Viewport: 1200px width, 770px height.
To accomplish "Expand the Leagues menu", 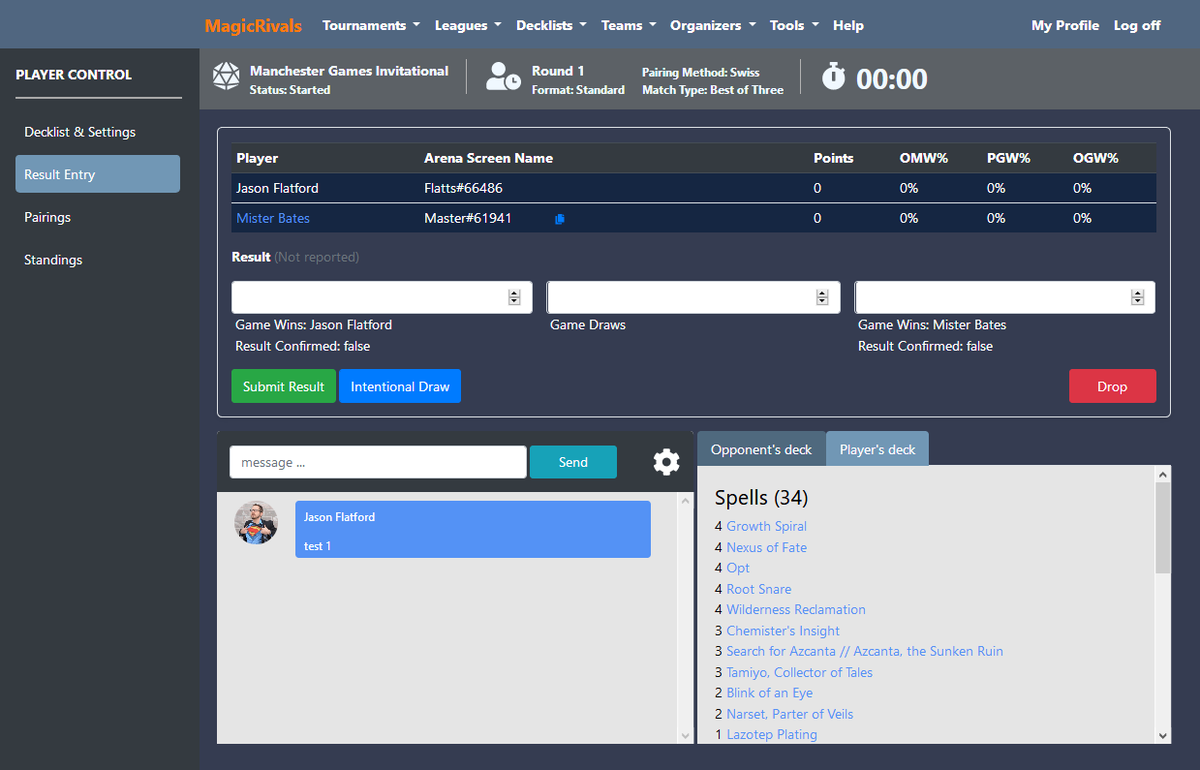I will 468,25.
